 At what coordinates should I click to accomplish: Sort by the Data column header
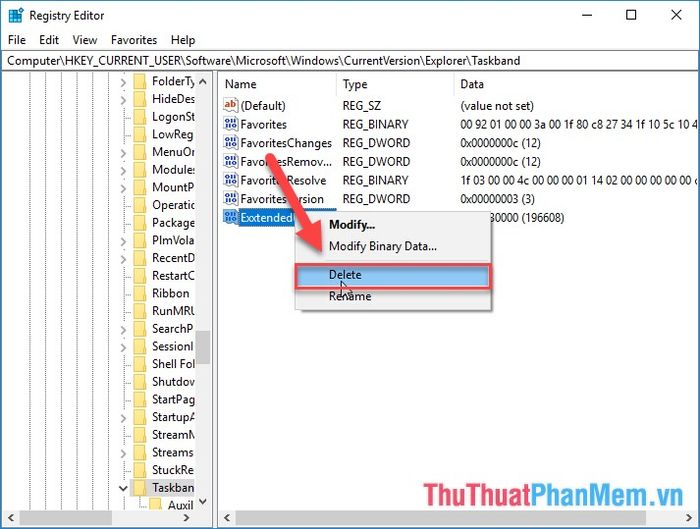click(576, 84)
